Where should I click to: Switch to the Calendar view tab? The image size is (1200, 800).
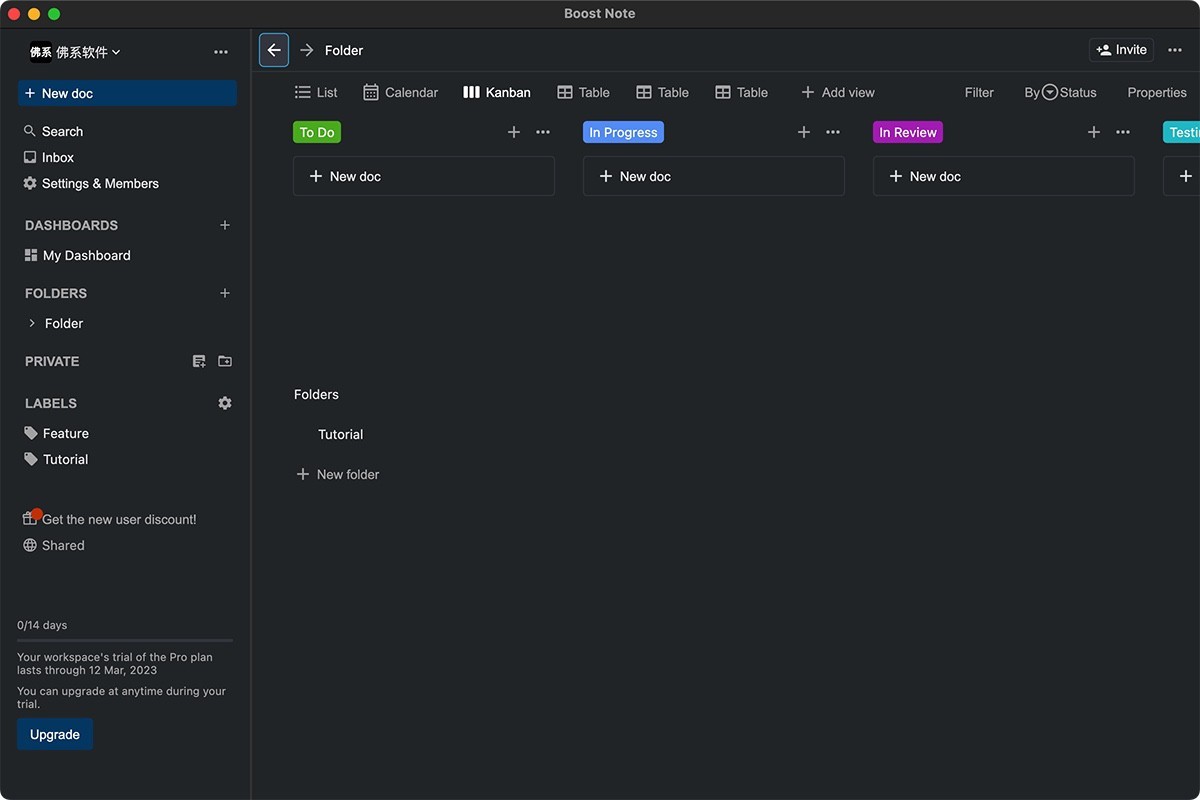400,92
